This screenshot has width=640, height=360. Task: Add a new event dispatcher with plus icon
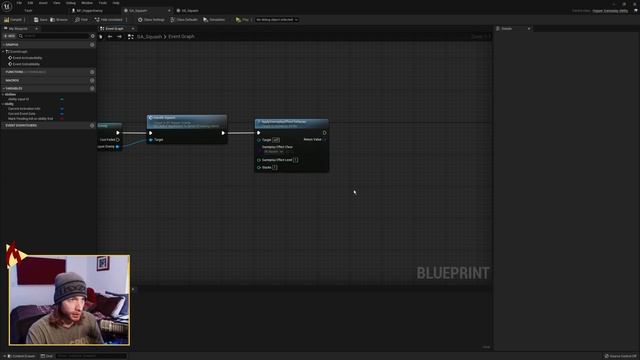point(92,125)
